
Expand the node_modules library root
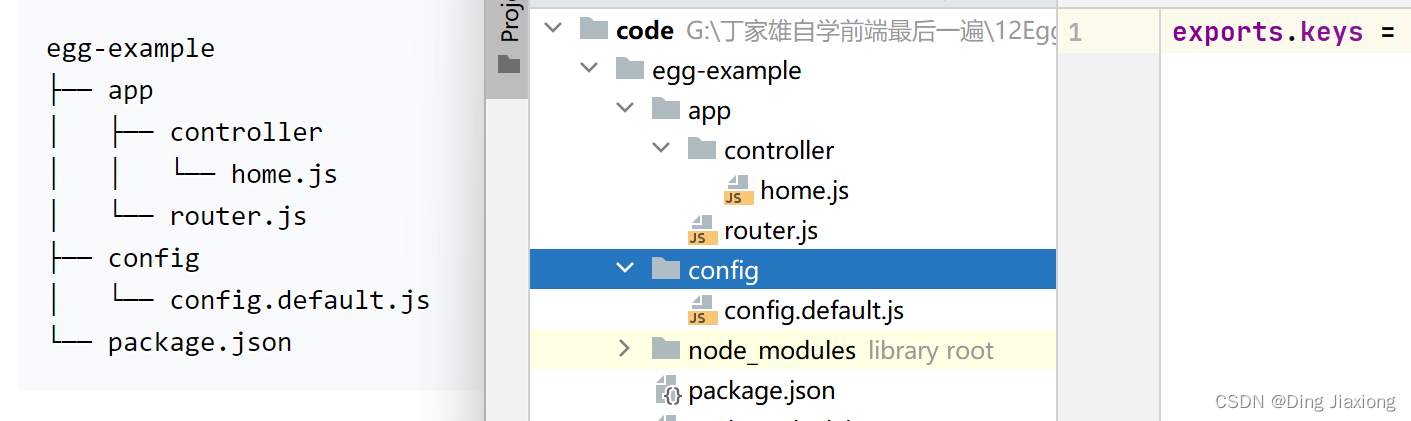(x=625, y=348)
